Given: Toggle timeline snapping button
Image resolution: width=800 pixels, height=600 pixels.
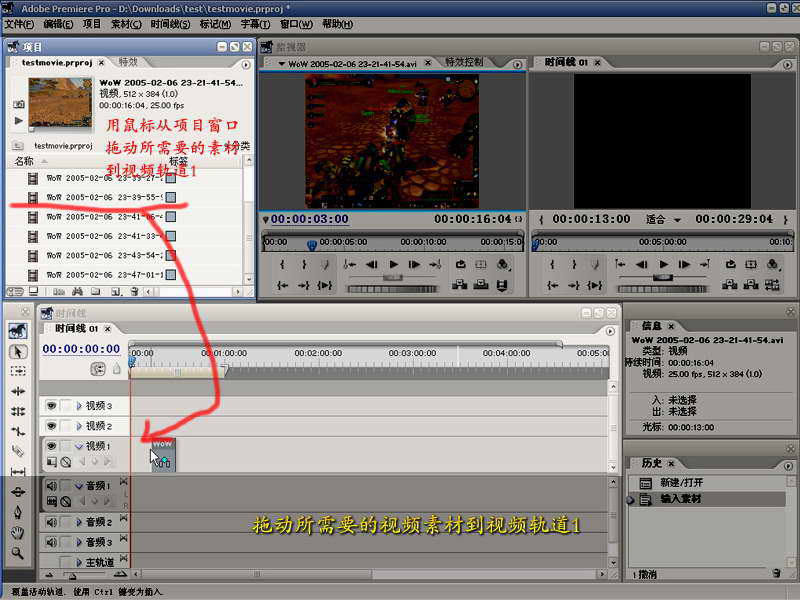Looking at the screenshot, I should coord(98,368).
